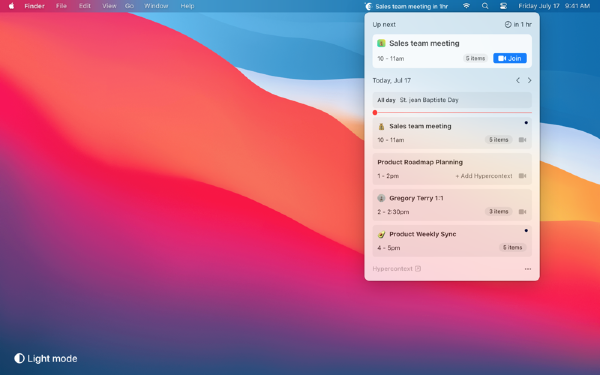The width and height of the screenshot is (600, 375).
Task: Open the Finder menu
Action: [34, 6]
